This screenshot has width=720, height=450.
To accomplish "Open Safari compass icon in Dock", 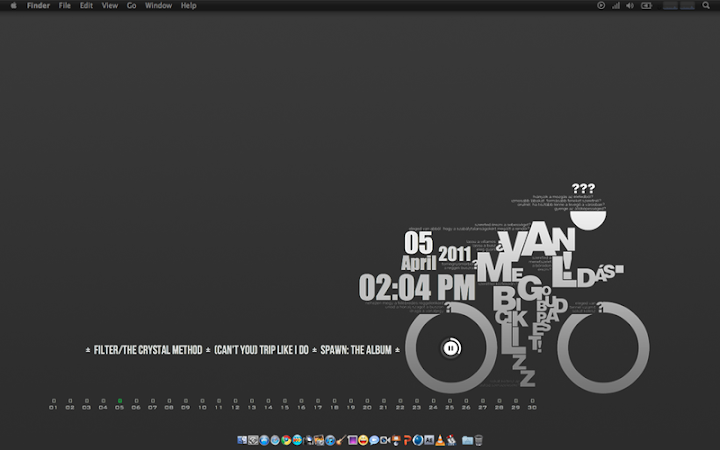I will 275,440.
